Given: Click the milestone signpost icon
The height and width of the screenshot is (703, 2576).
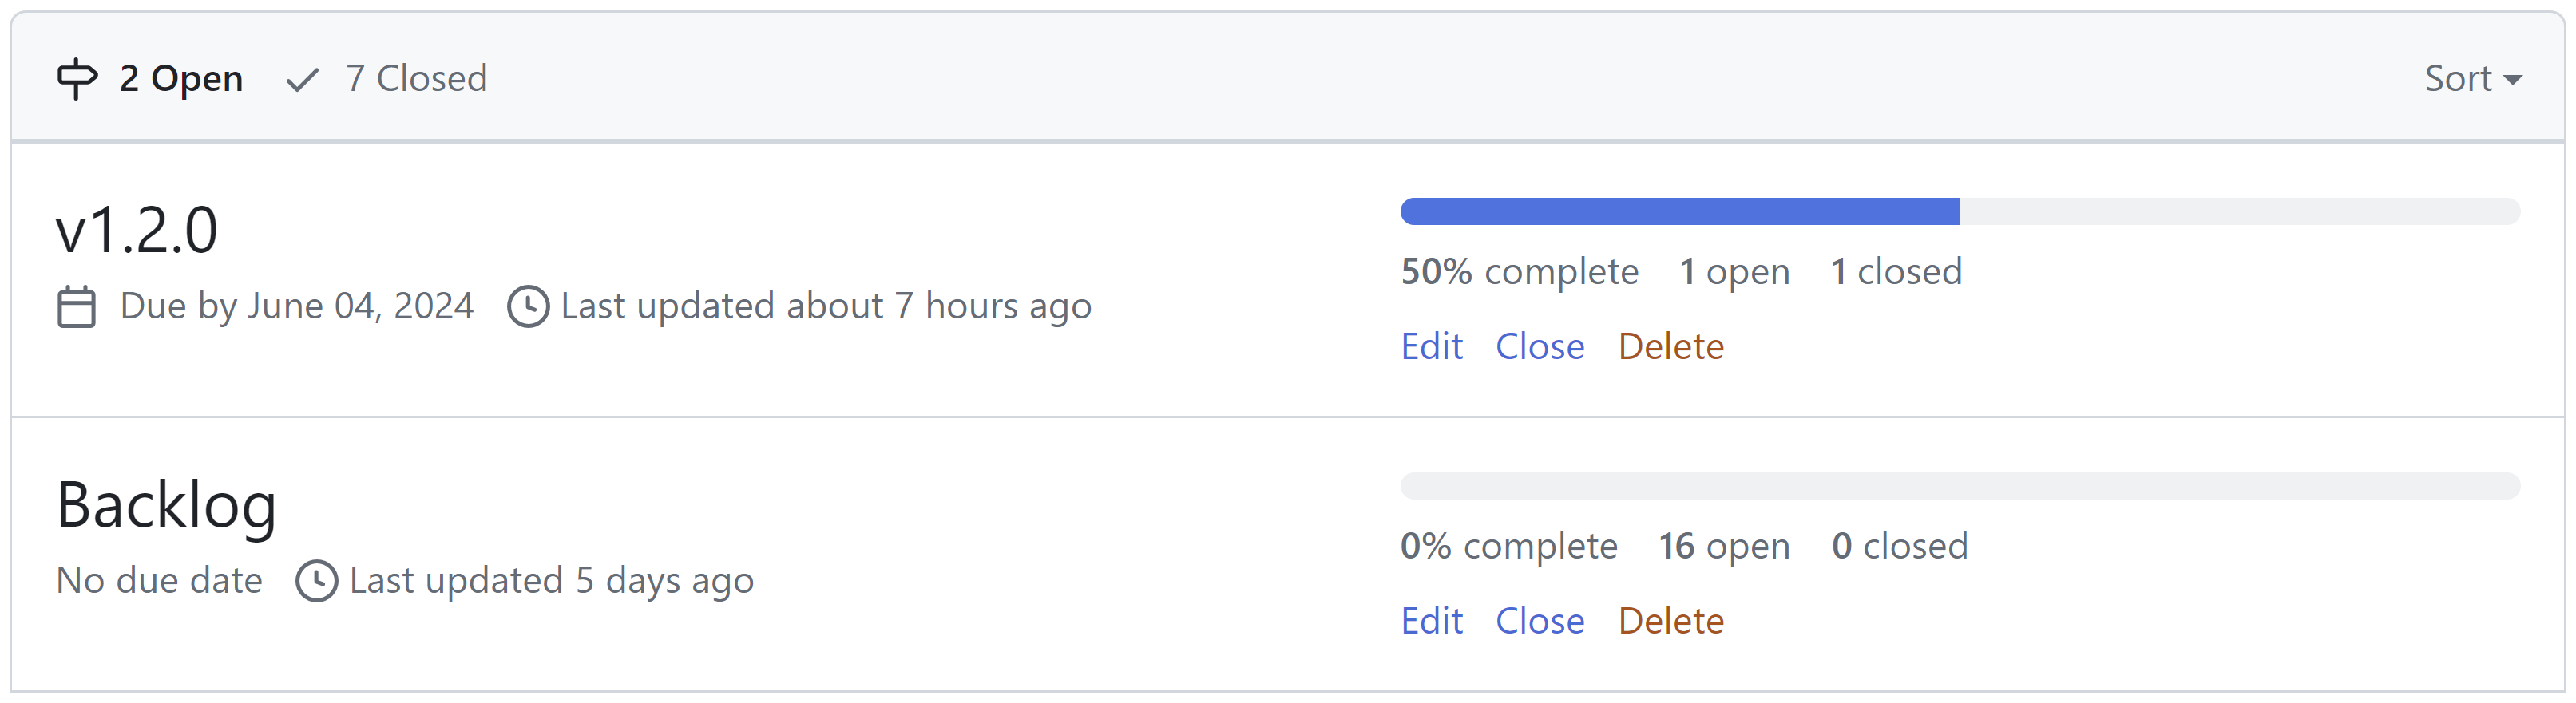Looking at the screenshot, I should click(77, 79).
